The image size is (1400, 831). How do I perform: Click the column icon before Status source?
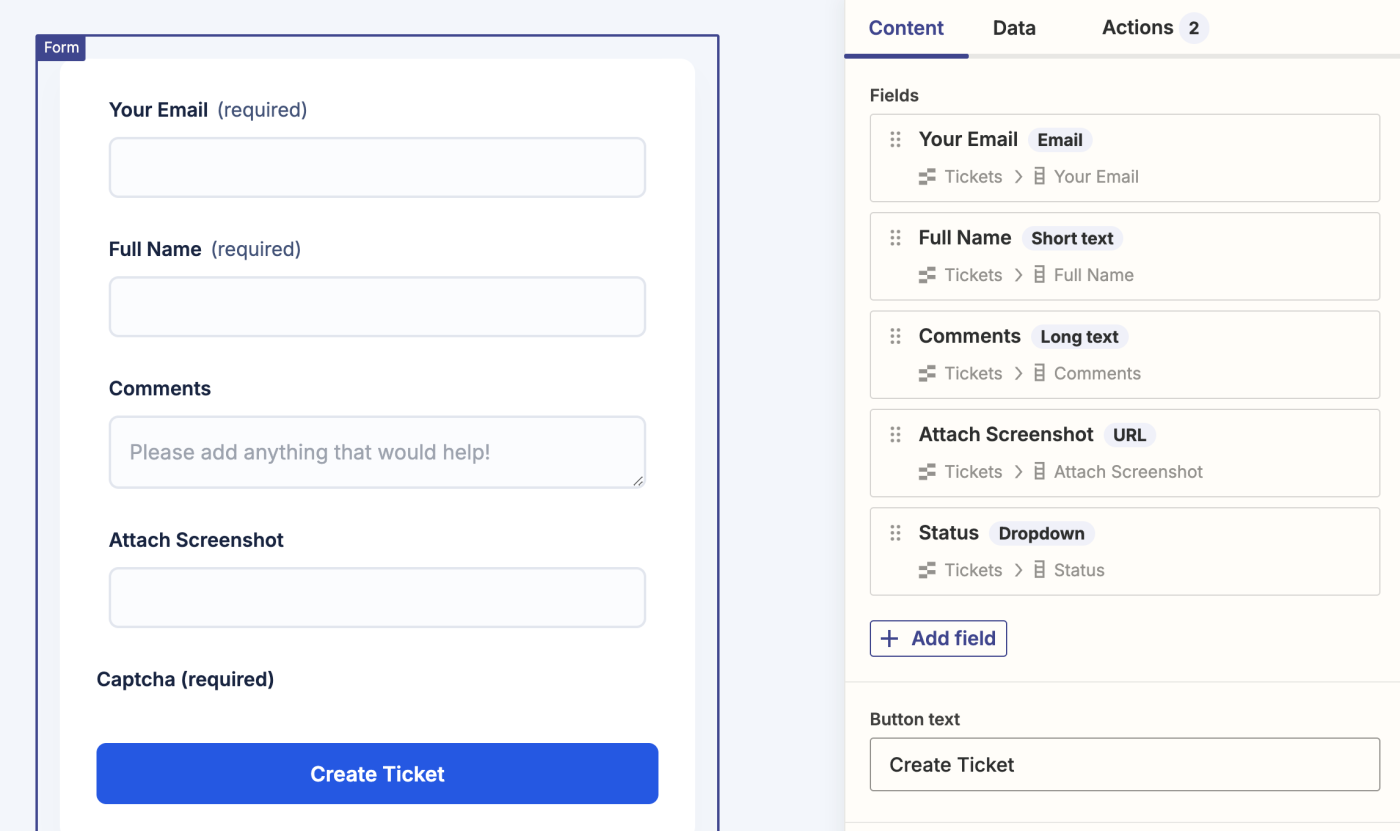(1040, 571)
